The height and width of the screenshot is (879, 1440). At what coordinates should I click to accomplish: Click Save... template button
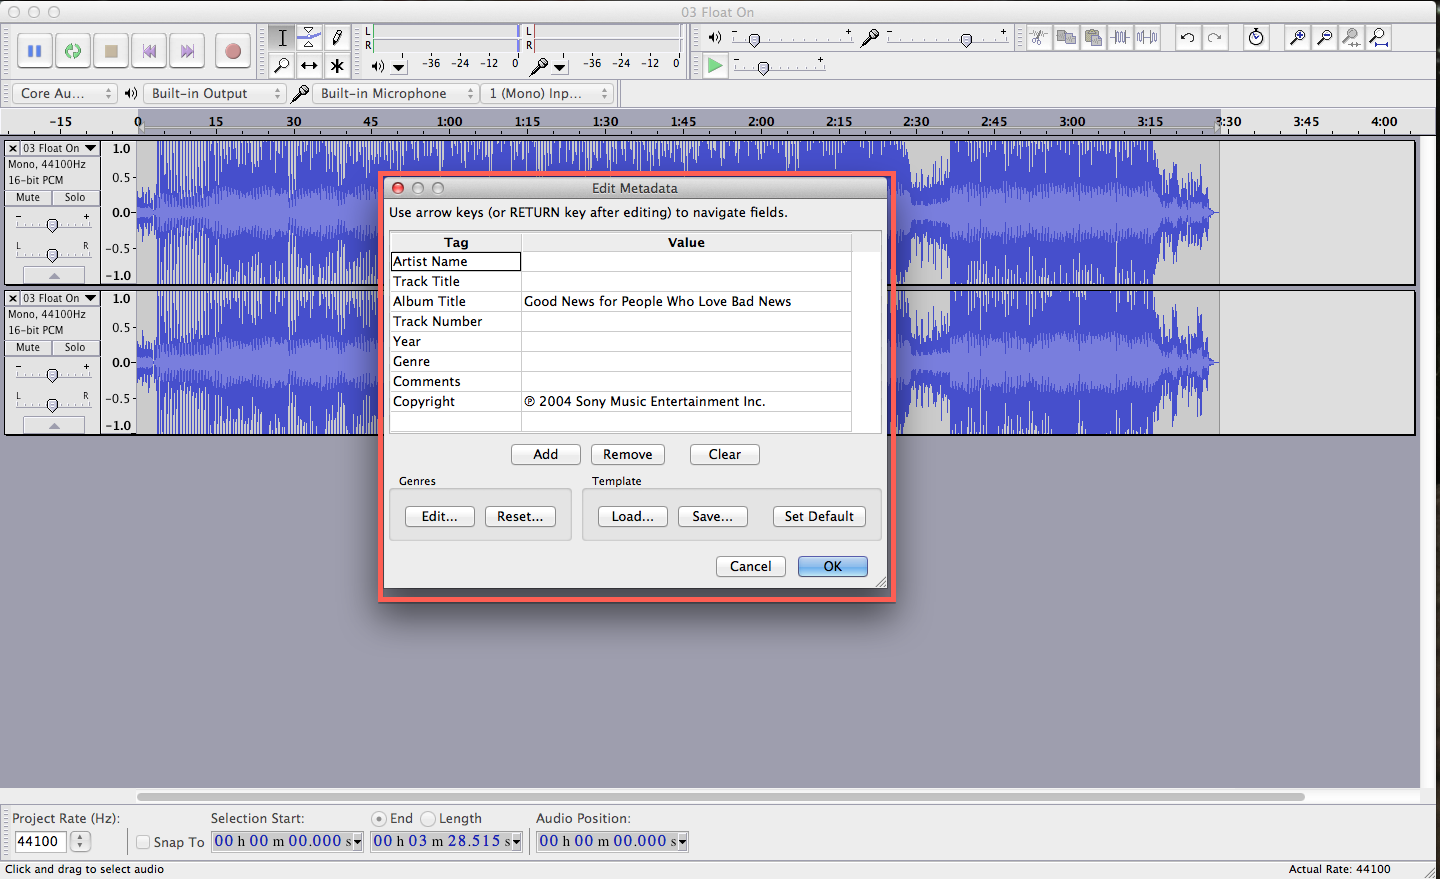(713, 516)
